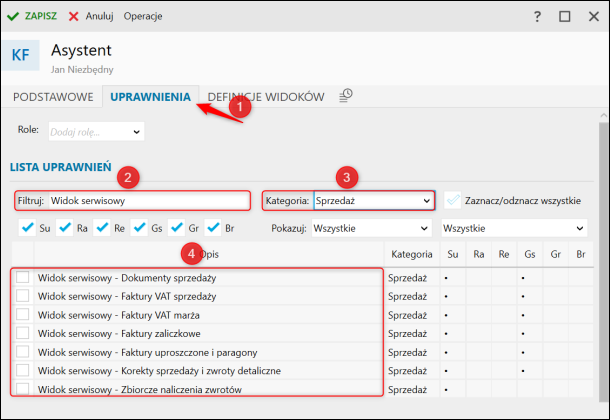Check Korekty sprzedaży i zwroty detaliczne box
The image size is (610, 420).
(23, 370)
